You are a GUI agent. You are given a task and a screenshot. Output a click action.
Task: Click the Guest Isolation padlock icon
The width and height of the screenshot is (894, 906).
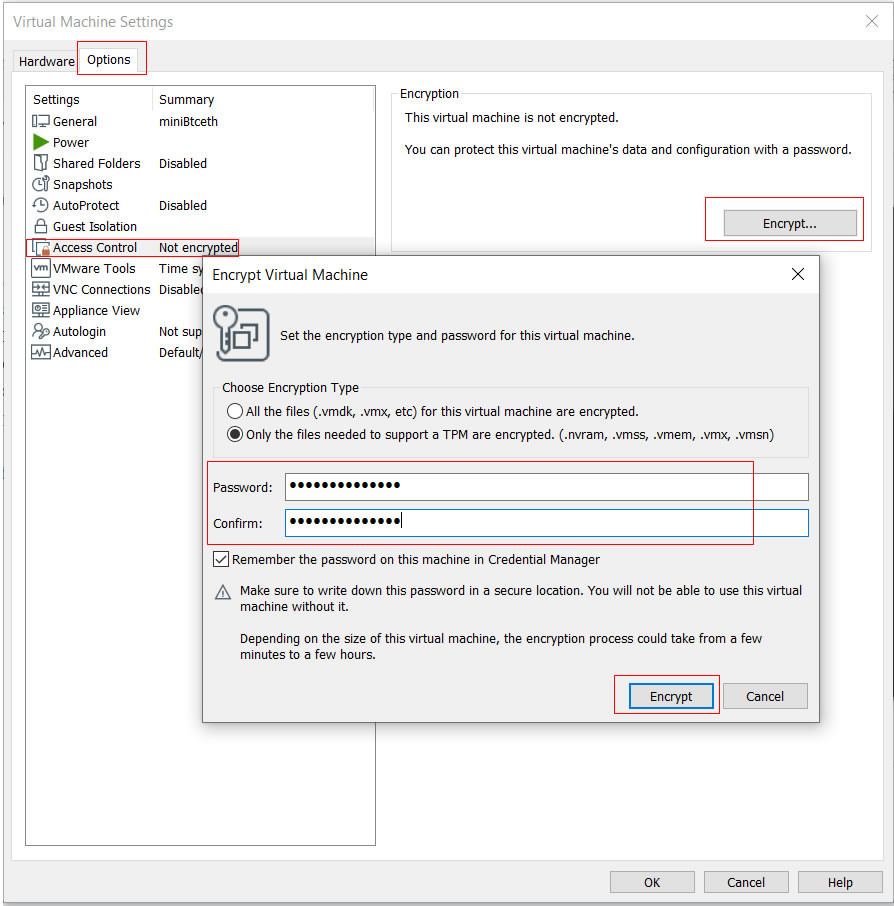point(41,226)
